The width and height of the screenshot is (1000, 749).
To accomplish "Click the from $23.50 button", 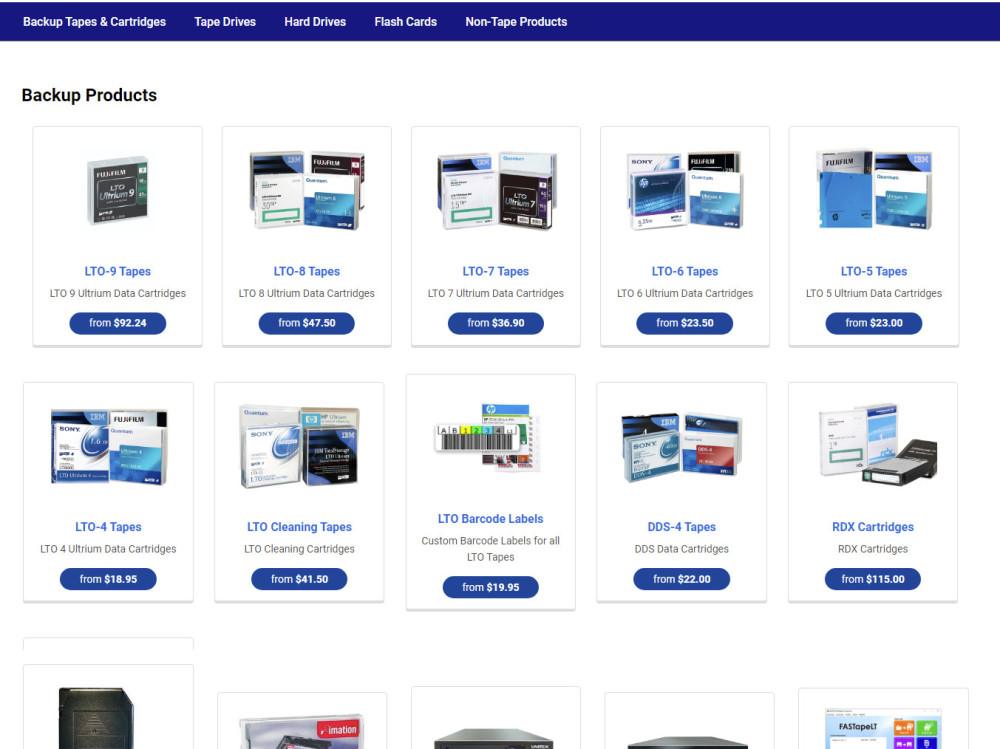I will click(x=685, y=323).
